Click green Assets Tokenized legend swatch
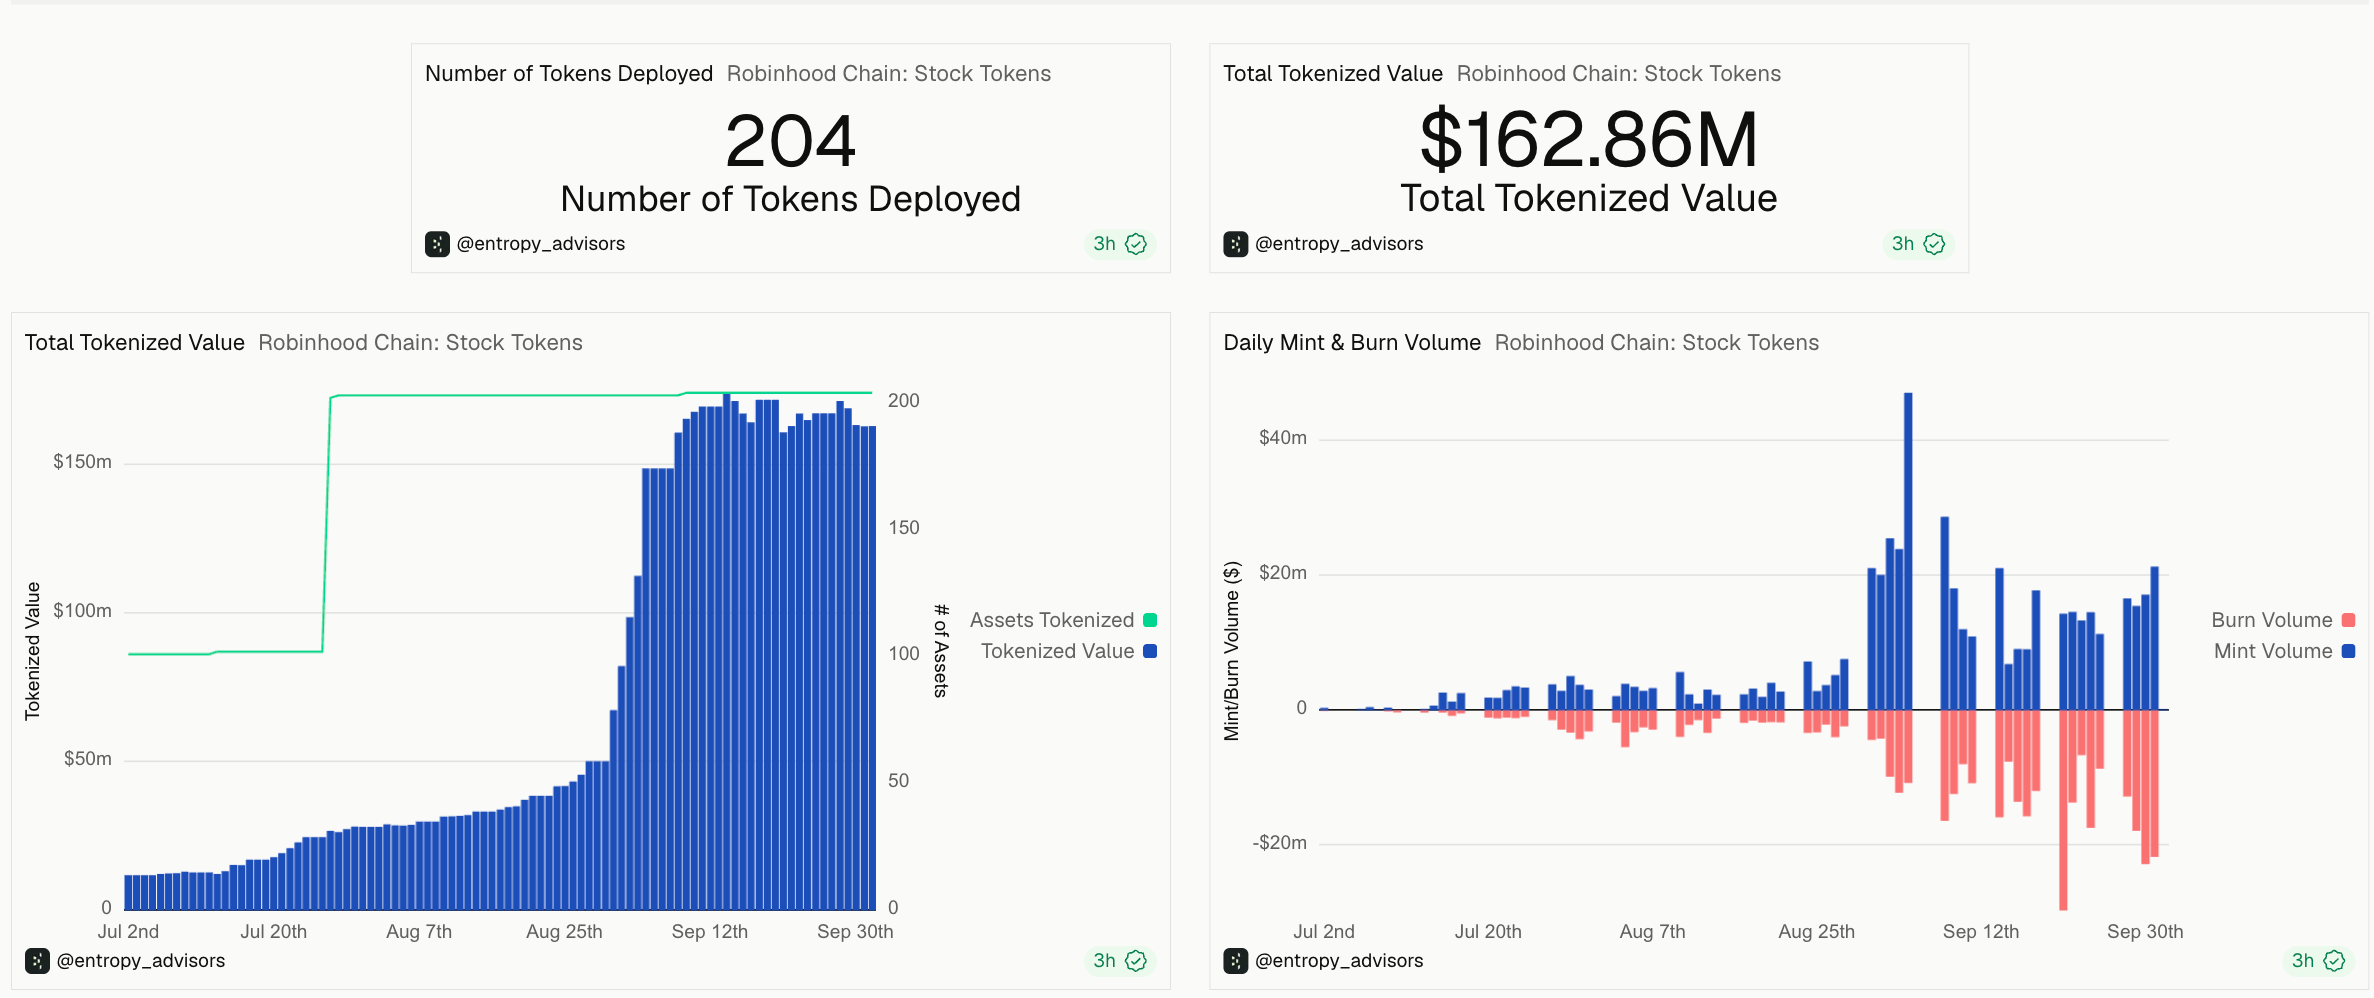The image size is (2374, 998). pyautogui.click(x=1150, y=620)
